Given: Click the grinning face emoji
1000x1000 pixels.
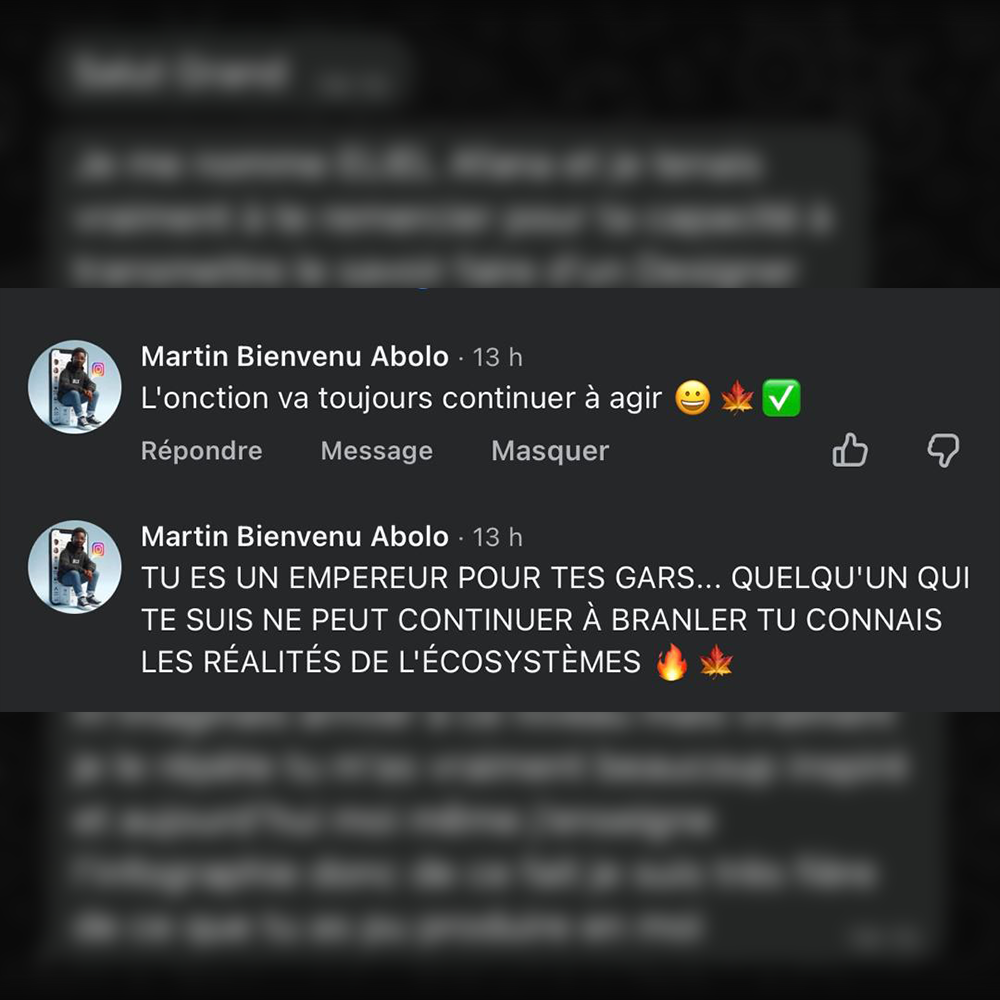Looking at the screenshot, I should coord(692,398).
